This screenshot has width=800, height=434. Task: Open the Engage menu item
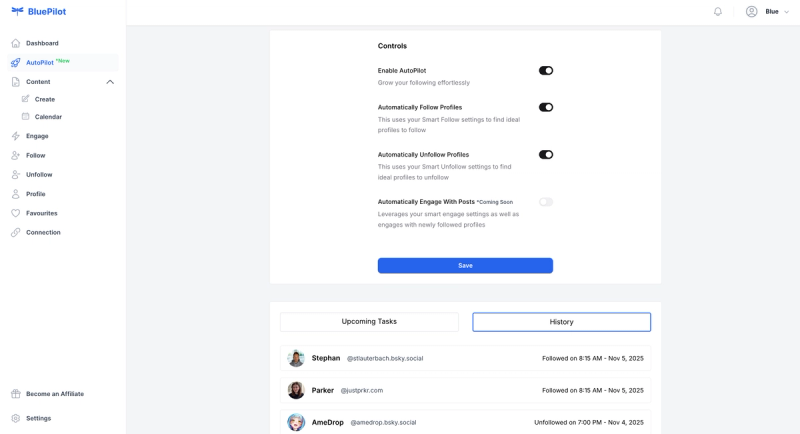click(x=37, y=136)
